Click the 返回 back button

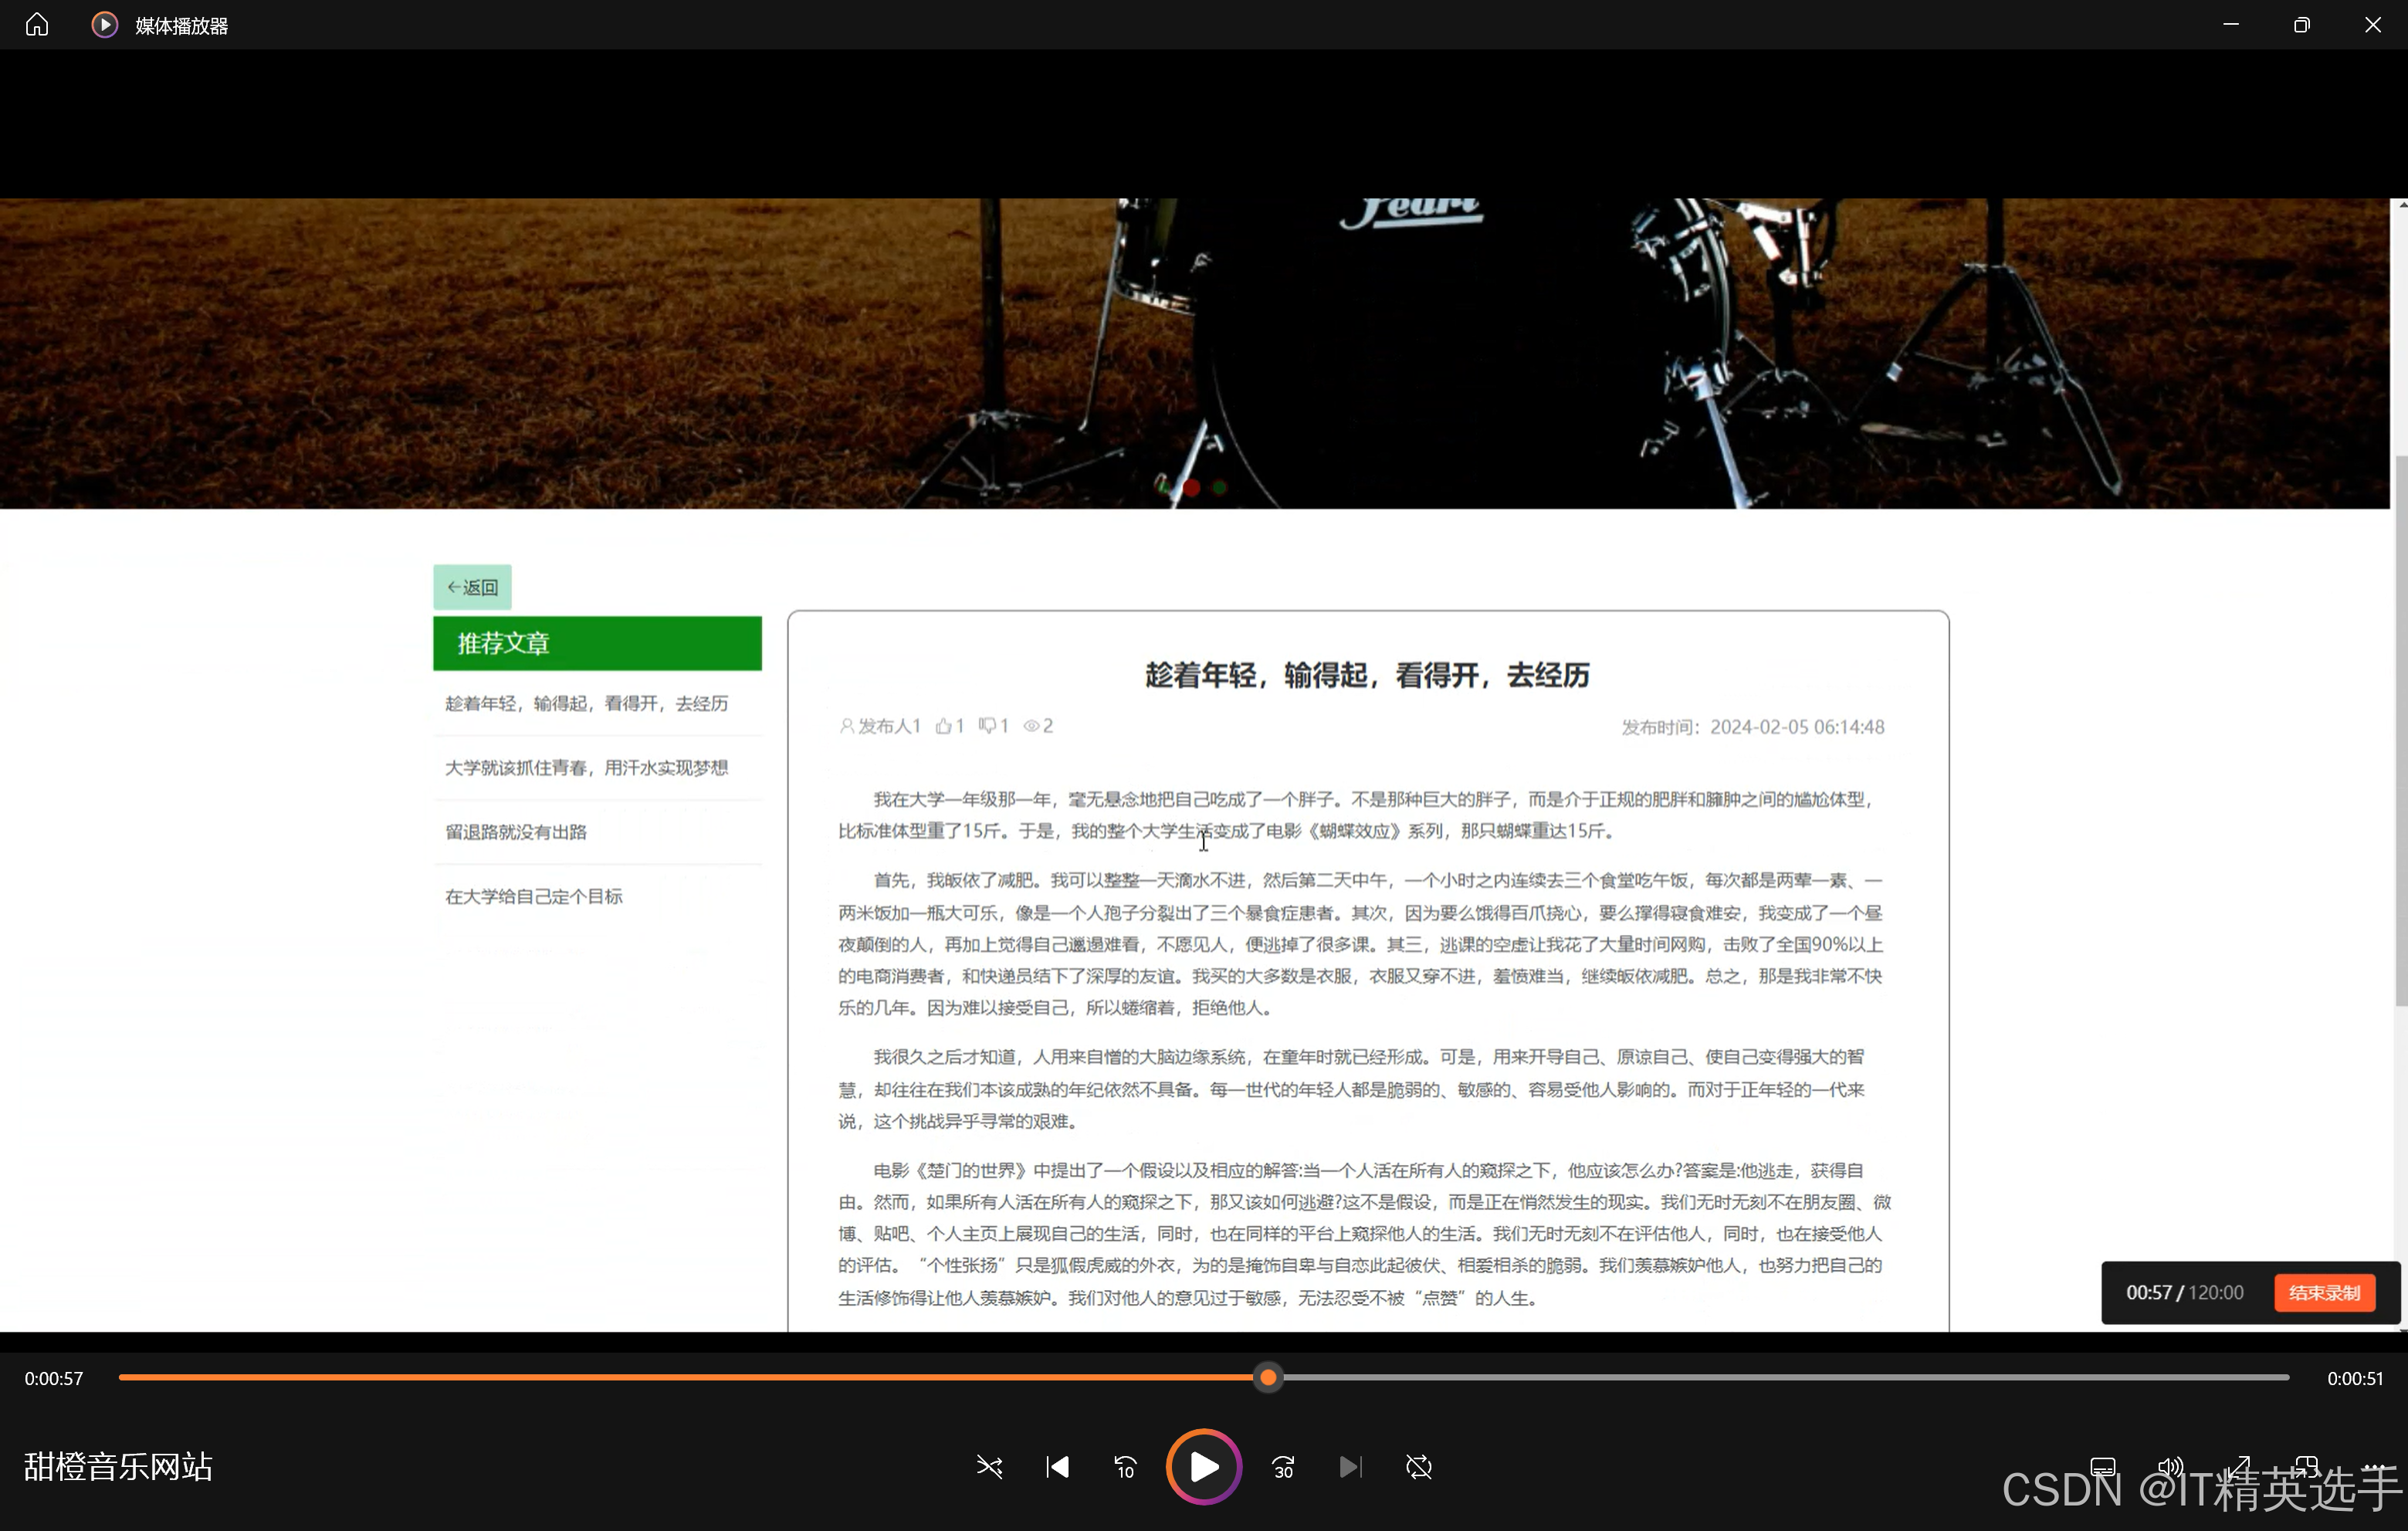click(x=472, y=587)
